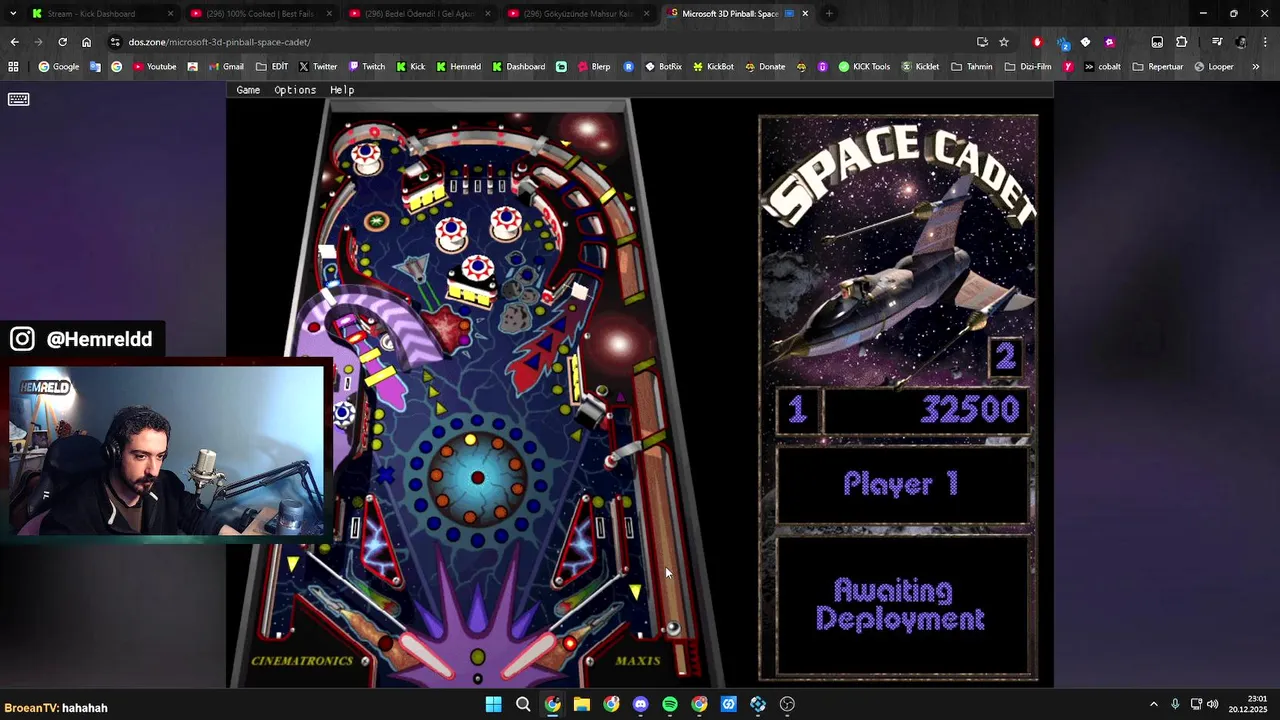Open the apps grid in bookmarks bar
Screen dimensions: 1280x720
coord(13,67)
